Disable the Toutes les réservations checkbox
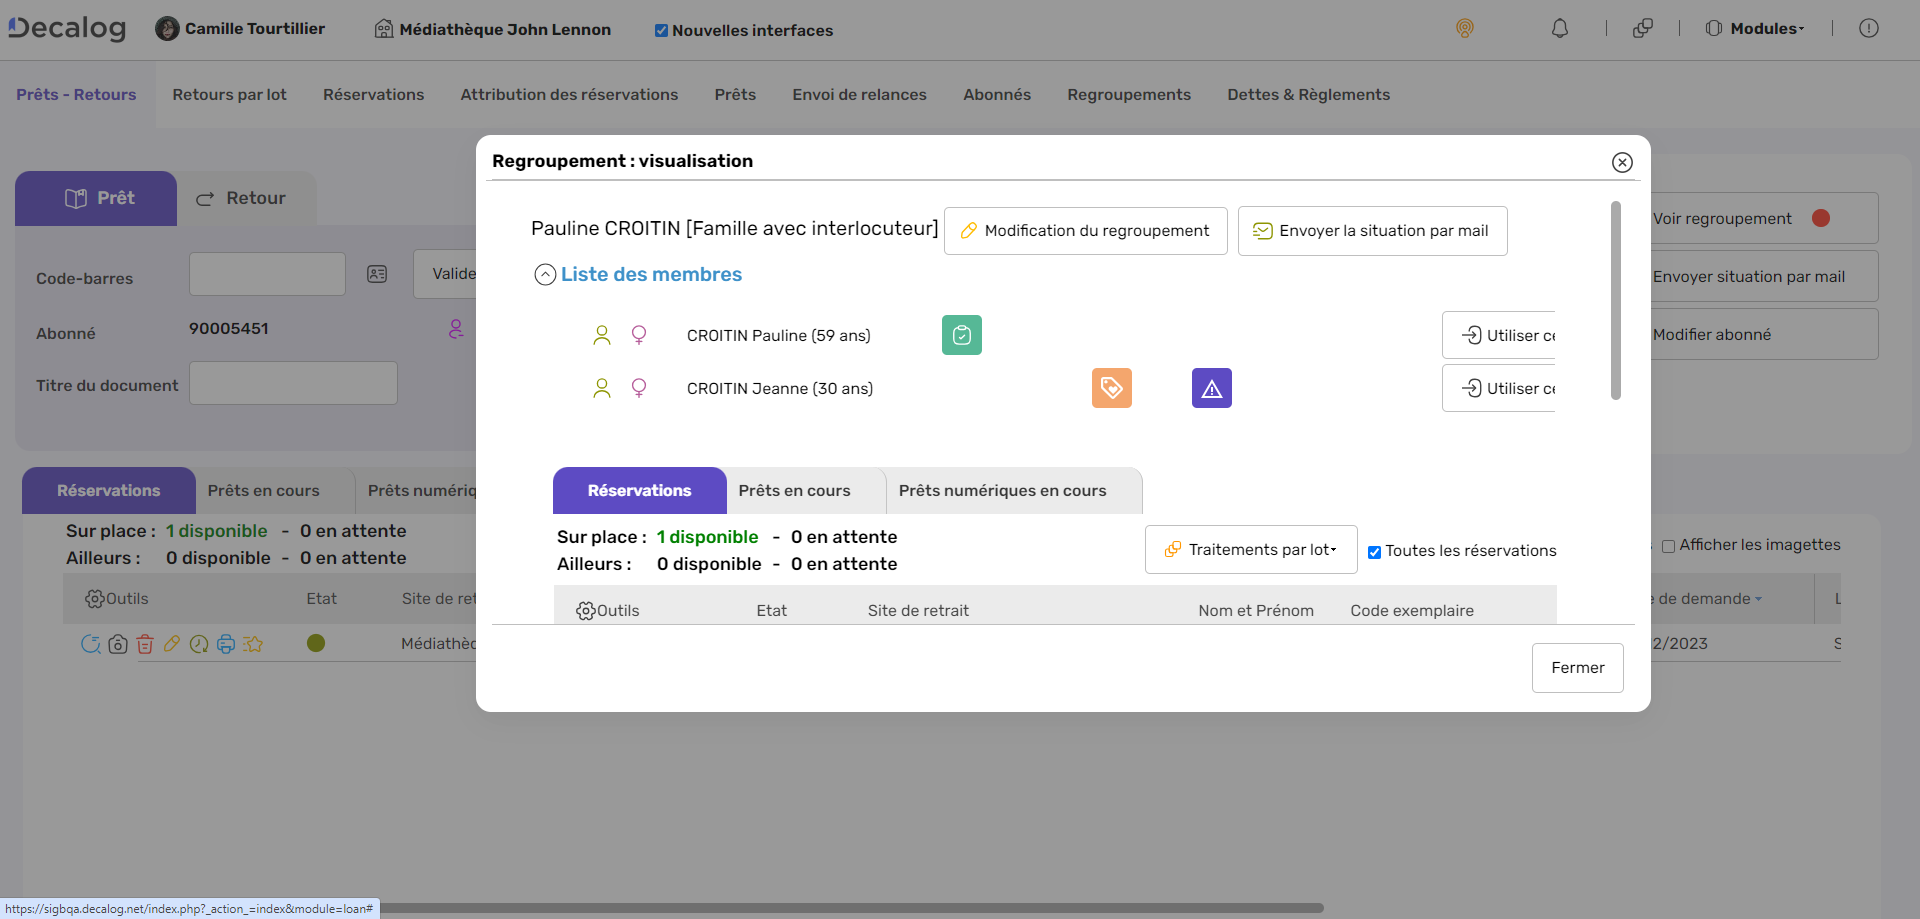This screenshot has width=1920, height=919. 1375,551
